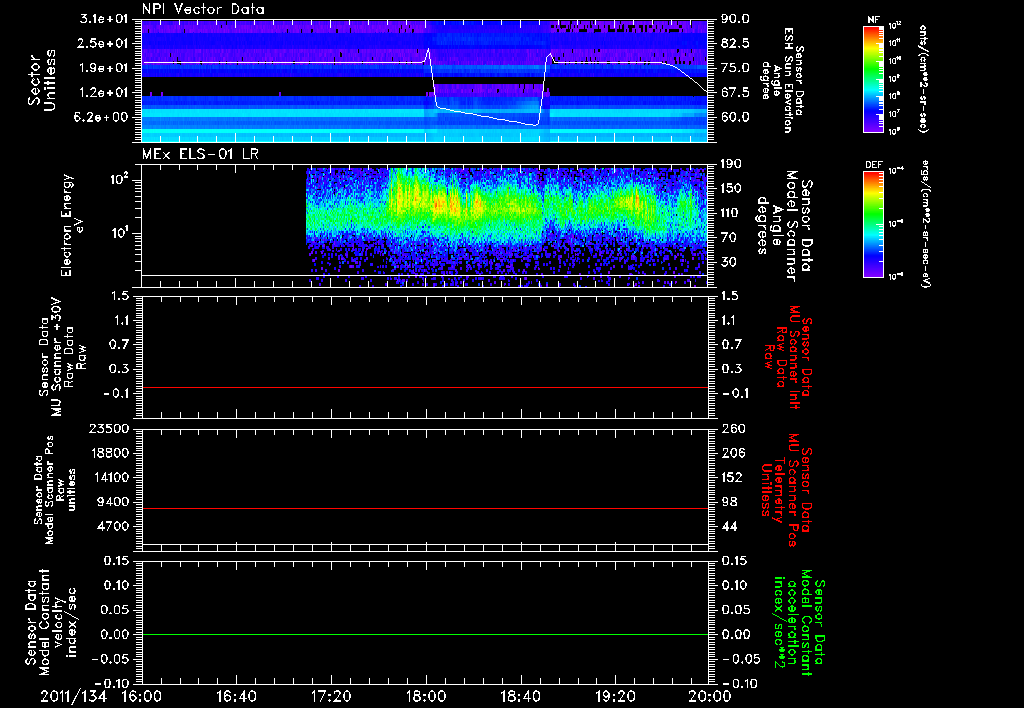Screen dimensions: 1024x708
Task: Select the "Sector Unitless" axis title
Action: pyautogui.click(x=42, y=80)
